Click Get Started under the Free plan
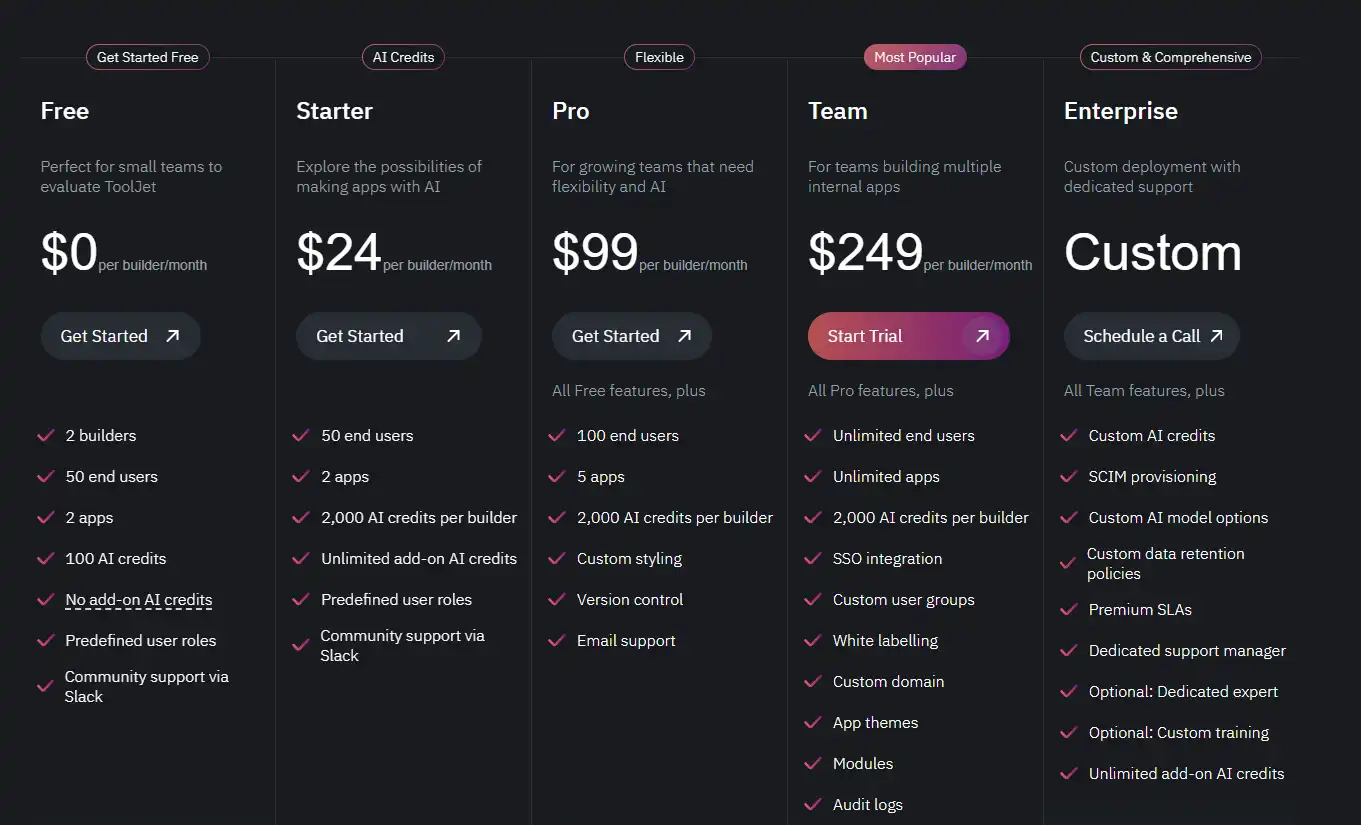Viewport: 1361px width, 825px height. pyautogui.click(x=120, y=336)
